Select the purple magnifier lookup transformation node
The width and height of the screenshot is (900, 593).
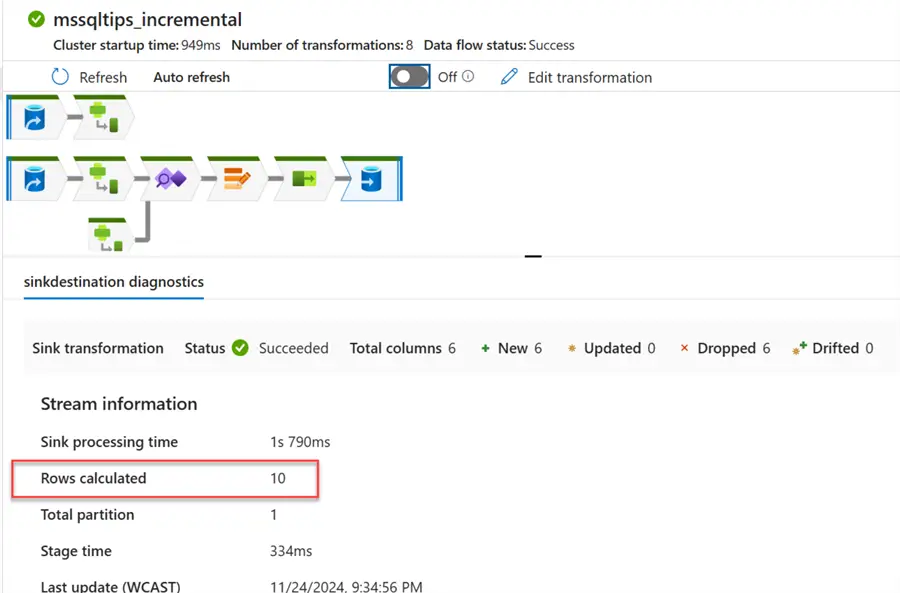click(169, 180)
